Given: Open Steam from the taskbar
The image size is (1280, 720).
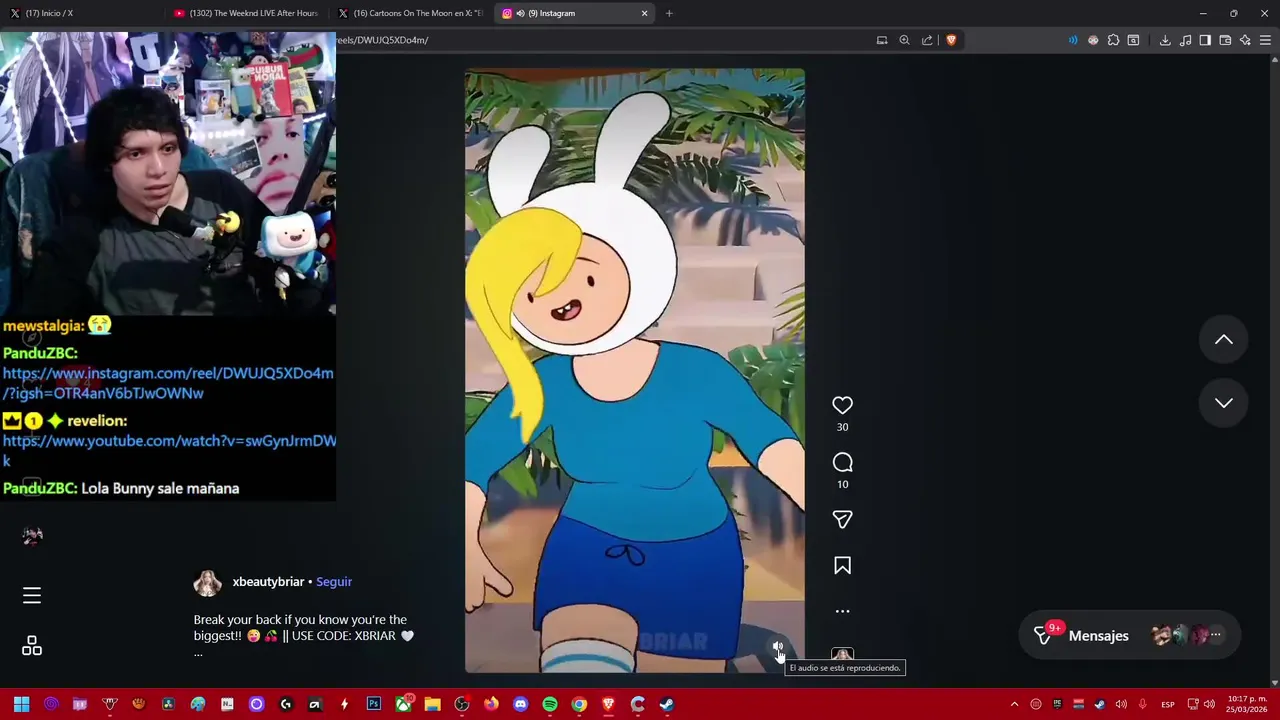Looking at the screenshot, I should tap(667, 704).
